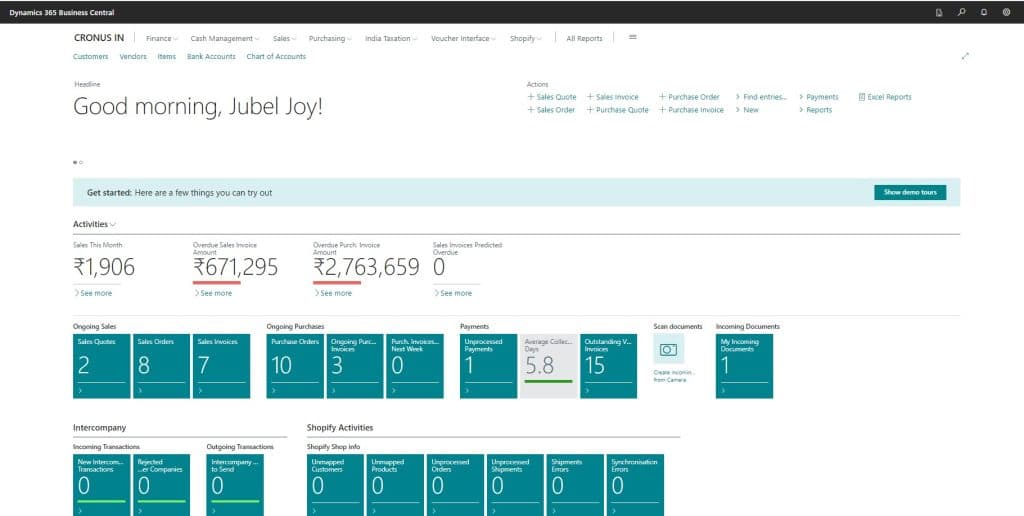The height and width of the screenshot is (516, 1024).
Task: Open the search magnifier in top bar
Action: pyautogui.click(x=962, y=12)
